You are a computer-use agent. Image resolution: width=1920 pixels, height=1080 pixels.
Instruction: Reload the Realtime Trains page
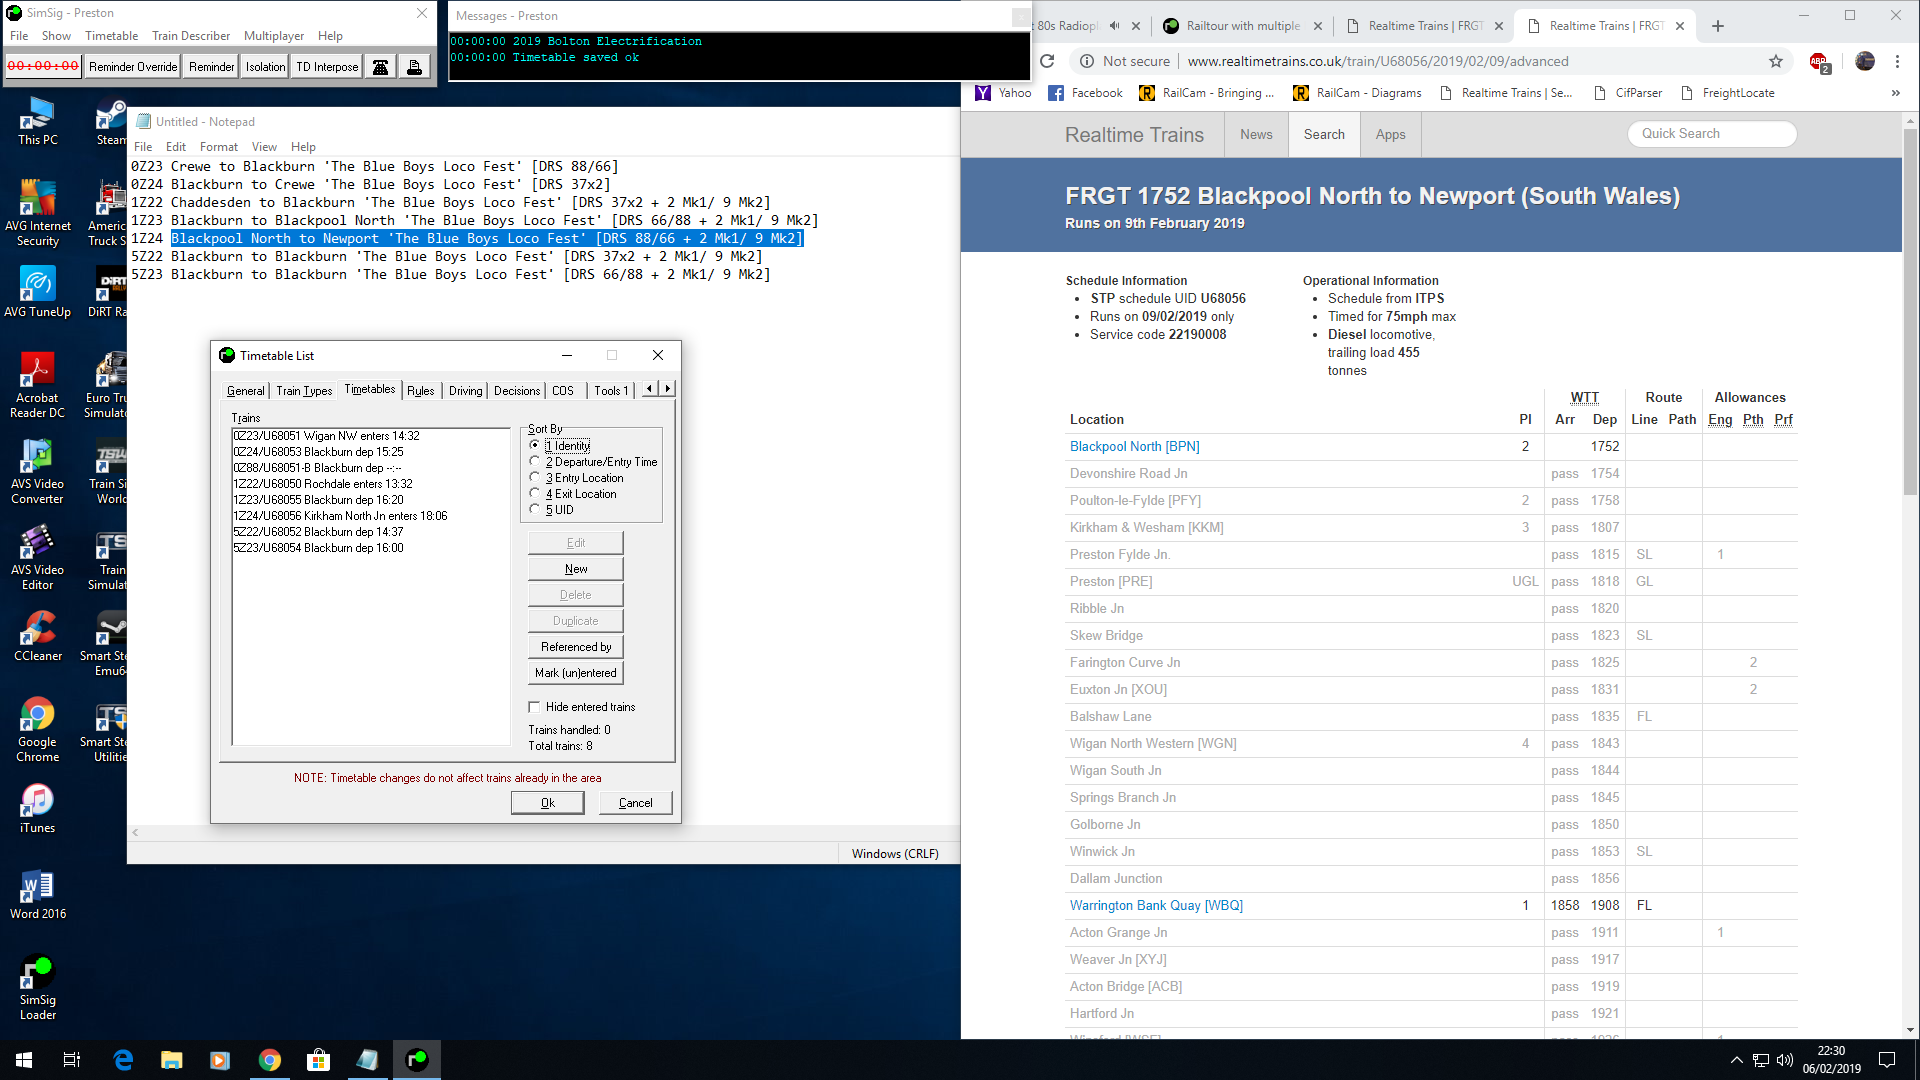click(1047, 61)
